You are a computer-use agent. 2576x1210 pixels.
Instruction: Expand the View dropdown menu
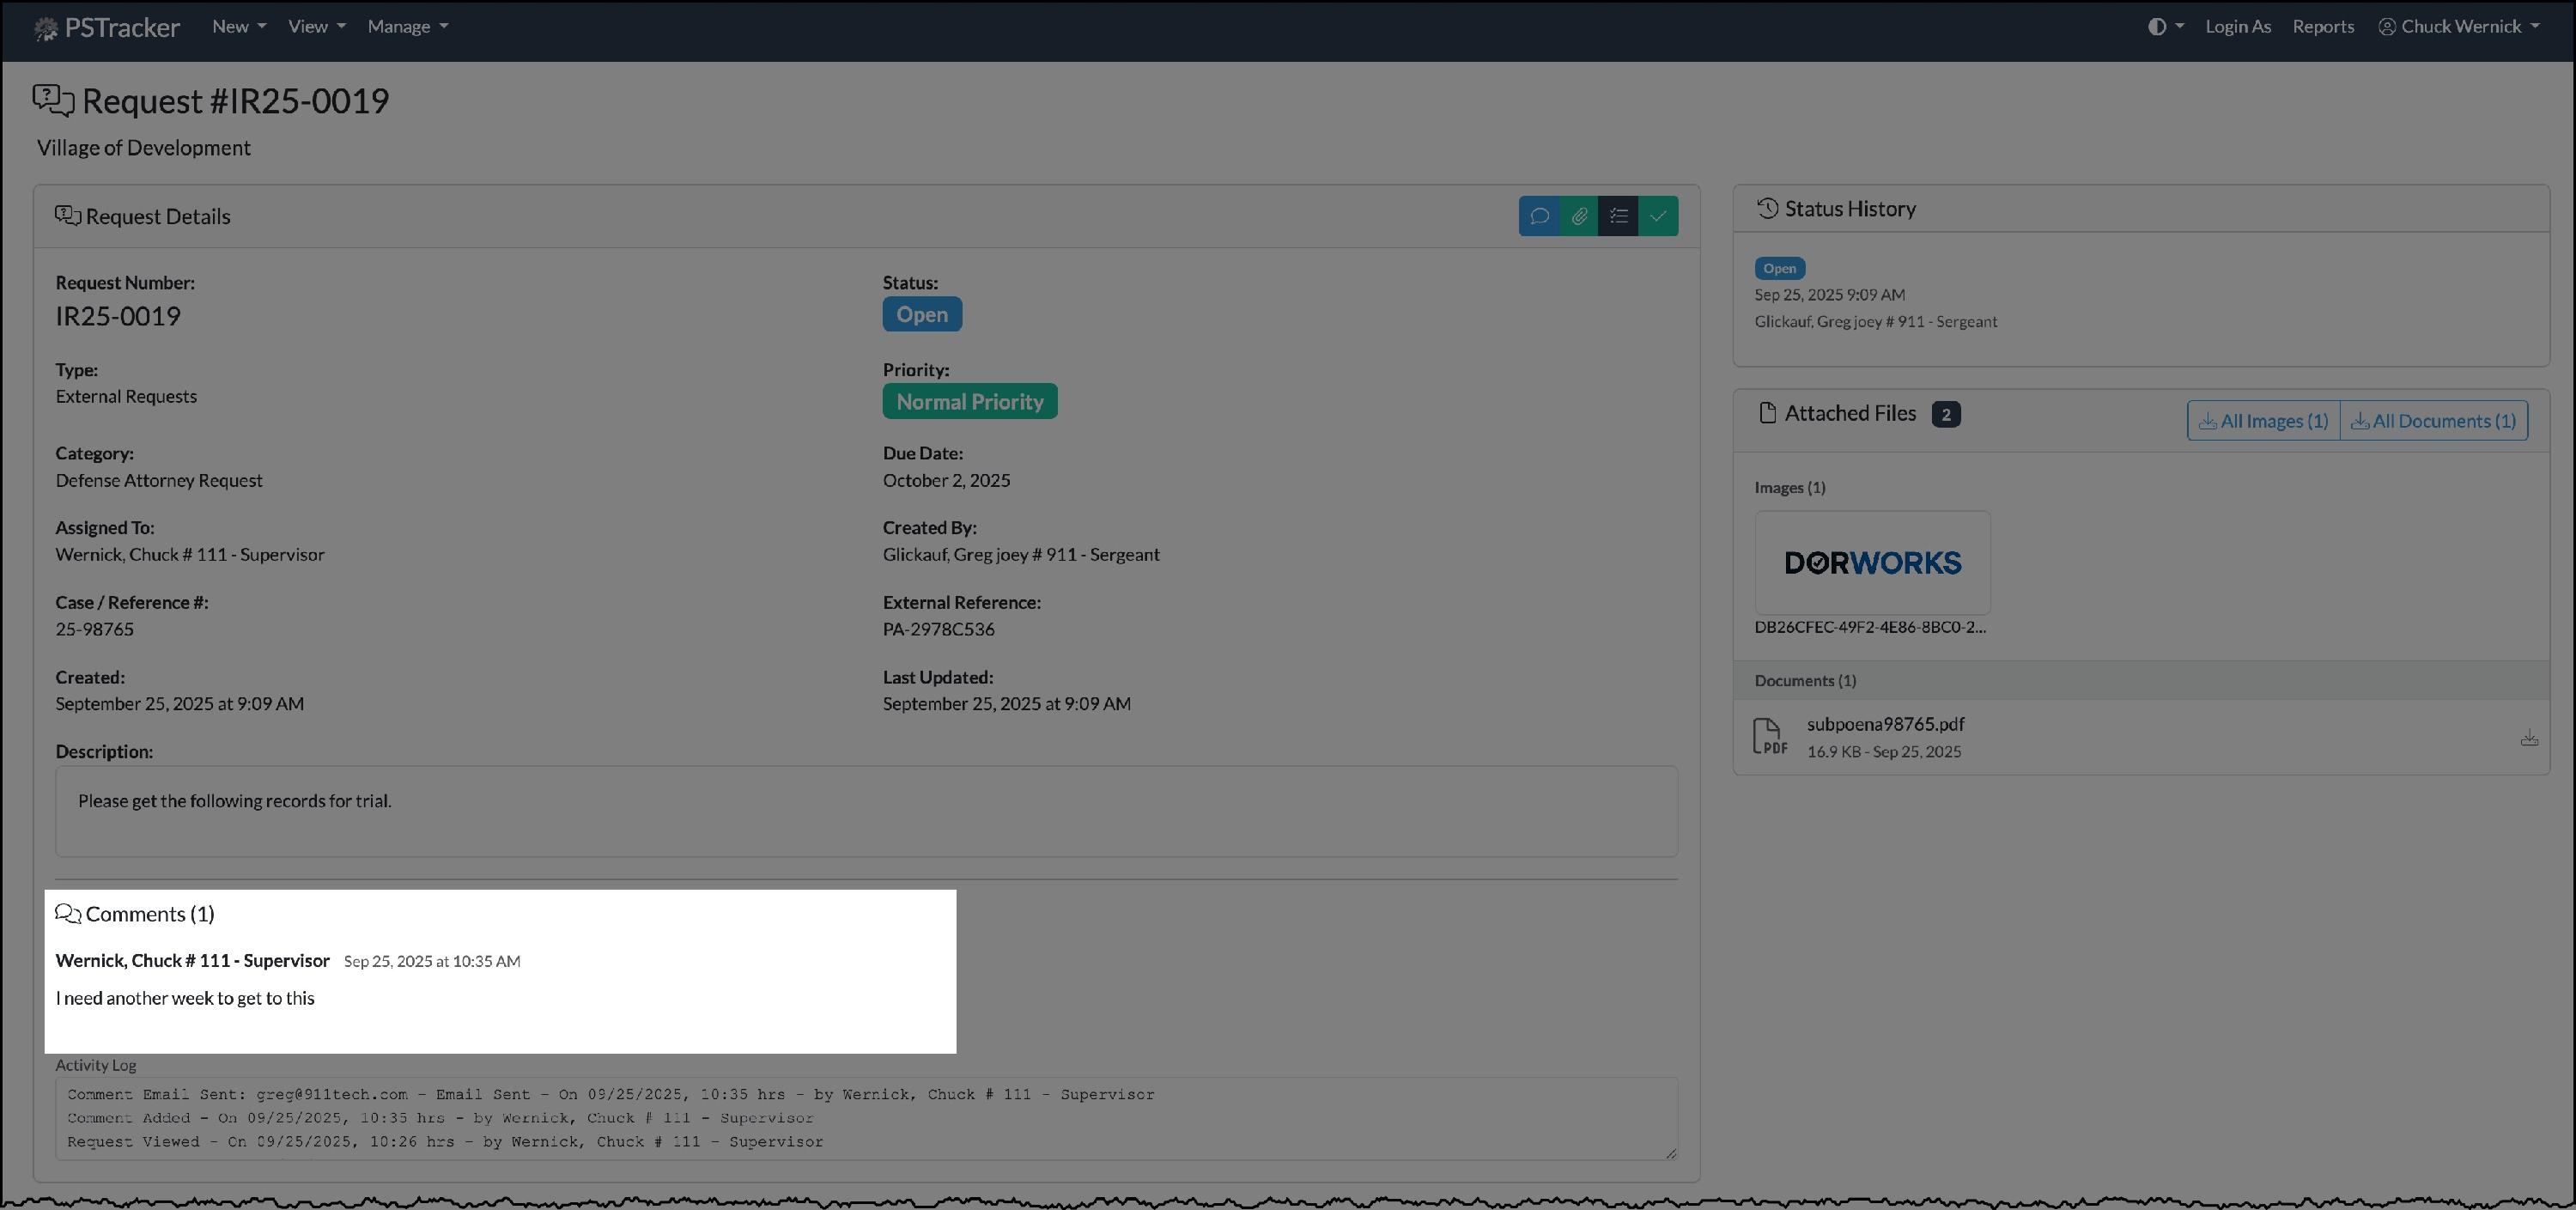click(x=316, y=27)
